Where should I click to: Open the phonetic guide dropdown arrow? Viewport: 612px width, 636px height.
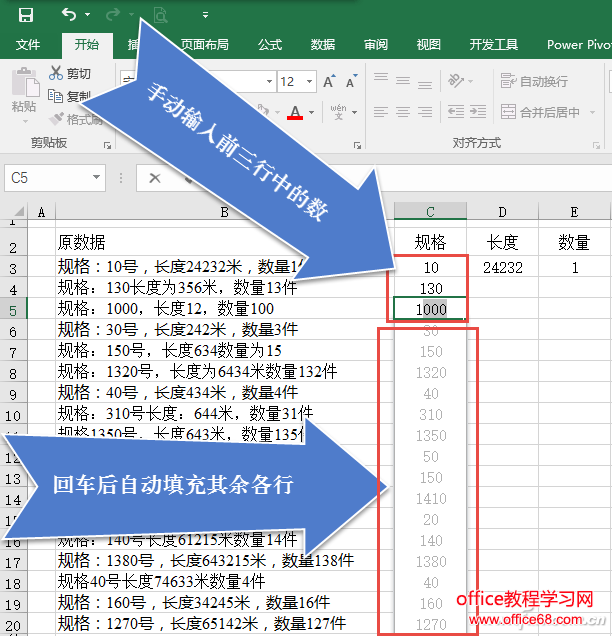pos(354,112)
